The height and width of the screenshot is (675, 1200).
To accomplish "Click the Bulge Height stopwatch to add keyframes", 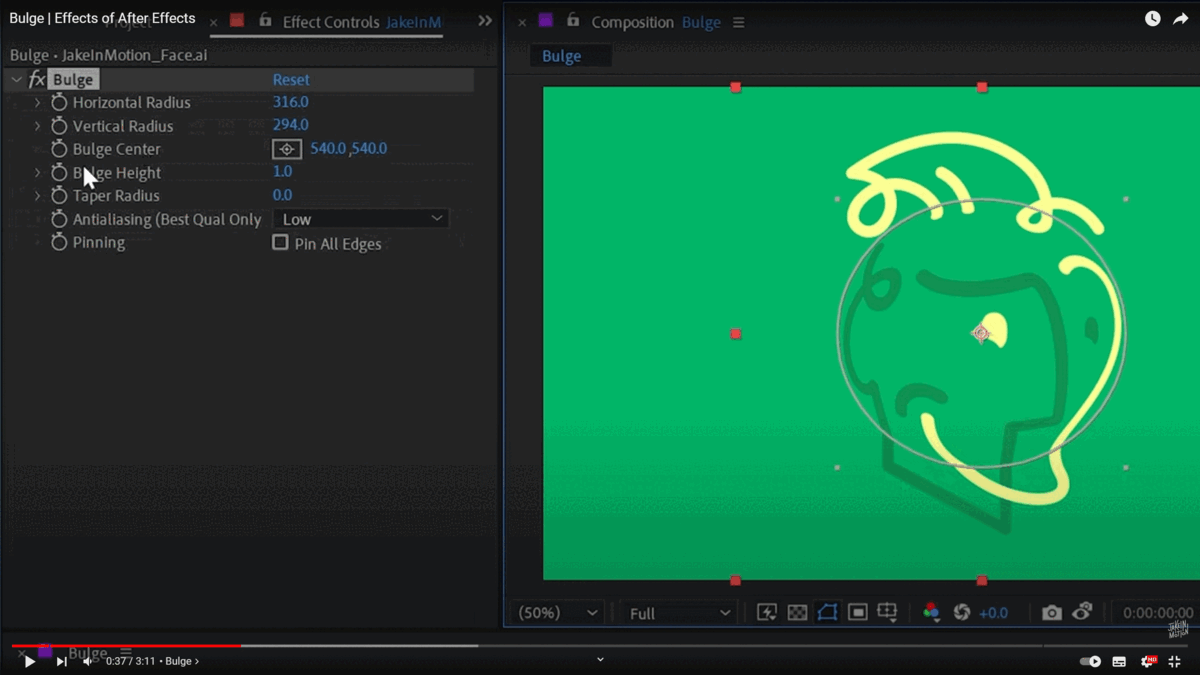I will pyautogui.click(x=58, y=172).
